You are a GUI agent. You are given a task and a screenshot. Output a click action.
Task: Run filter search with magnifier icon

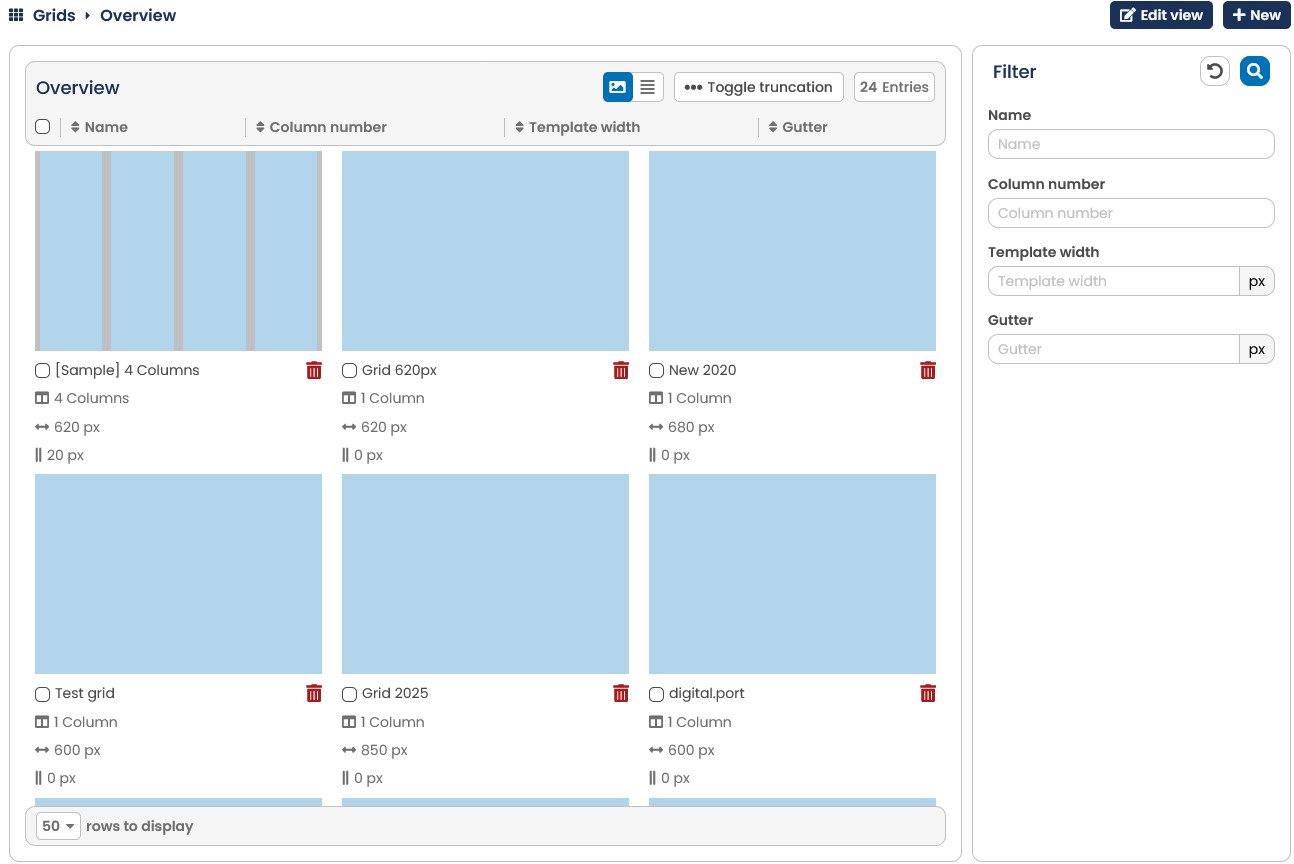(1255, 71)
